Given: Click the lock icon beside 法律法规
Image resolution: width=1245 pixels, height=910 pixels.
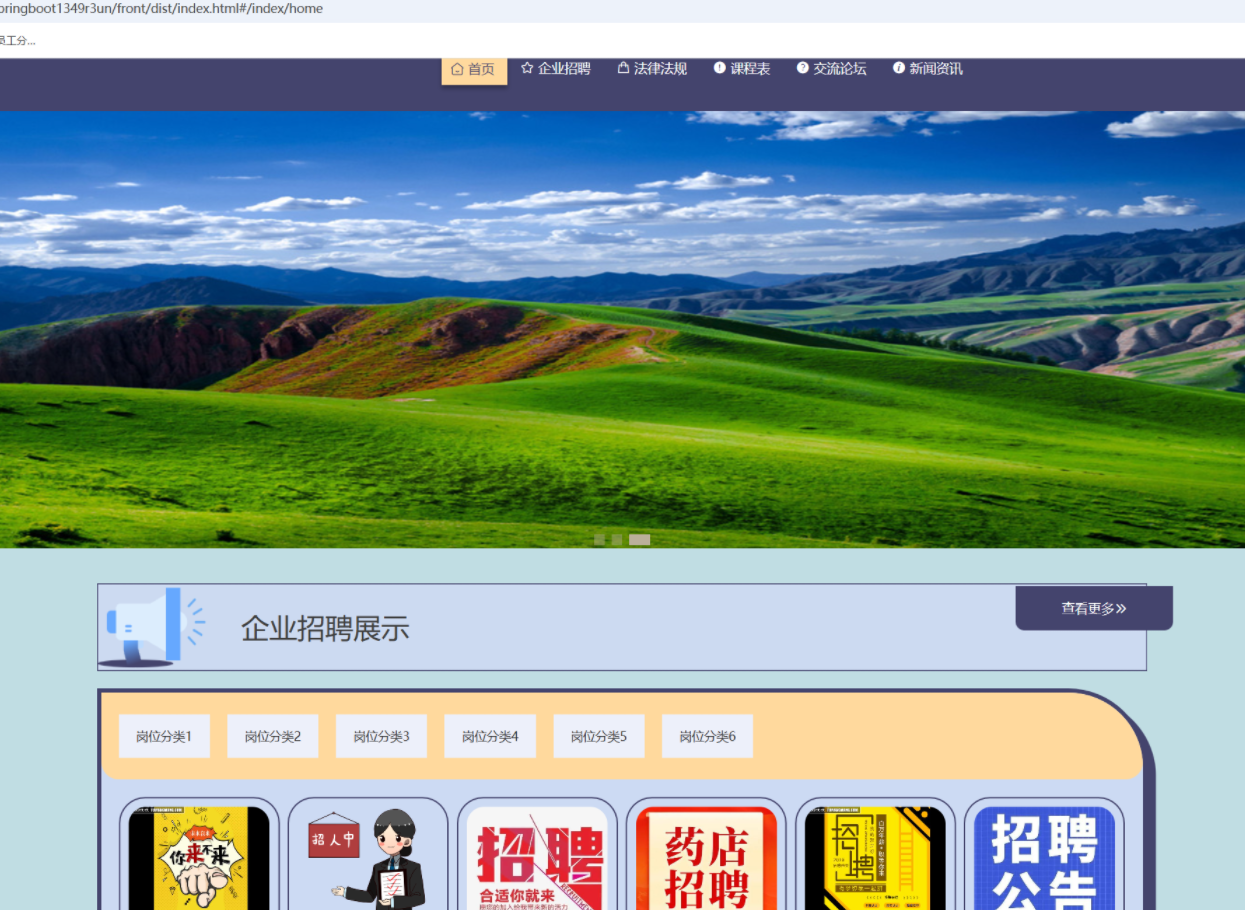Looking at the screenshot, I should pos(623,68).
